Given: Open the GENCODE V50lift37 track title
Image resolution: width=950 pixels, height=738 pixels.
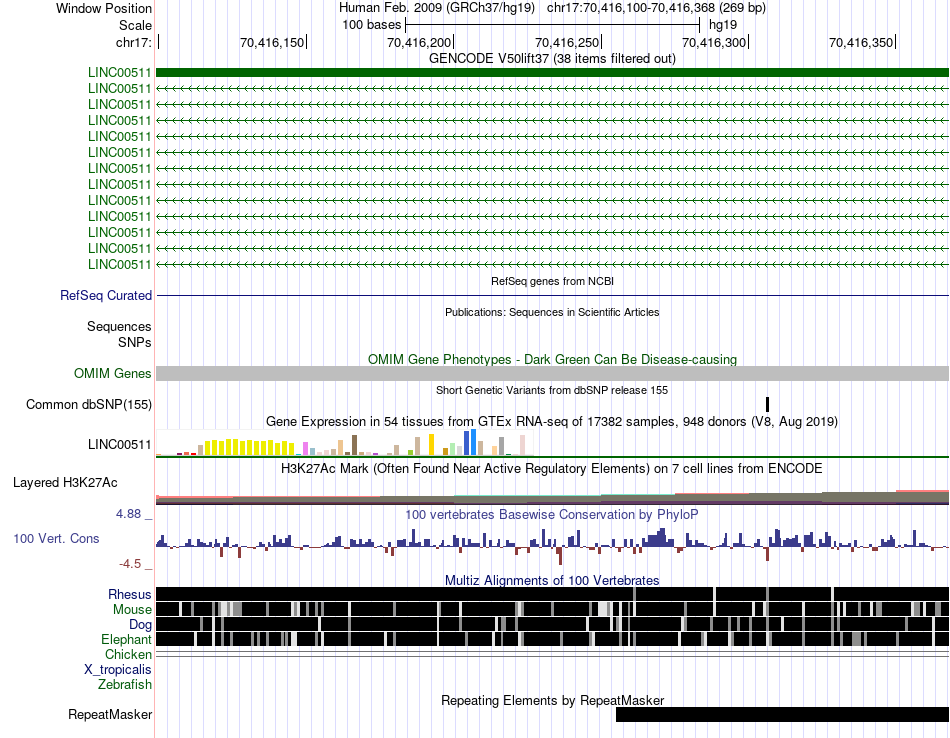Looking at the screenshot, I should click(x=552, y=58).
